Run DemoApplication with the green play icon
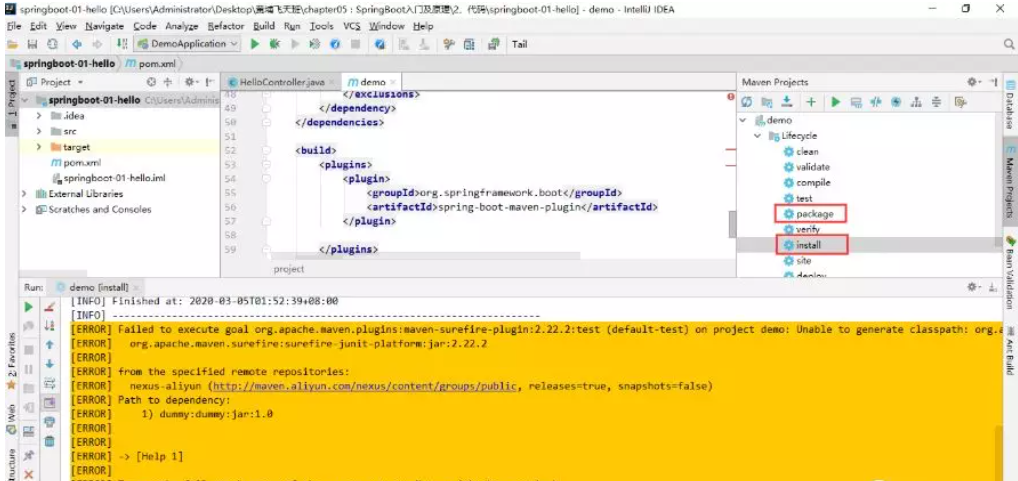 (255, 44)
